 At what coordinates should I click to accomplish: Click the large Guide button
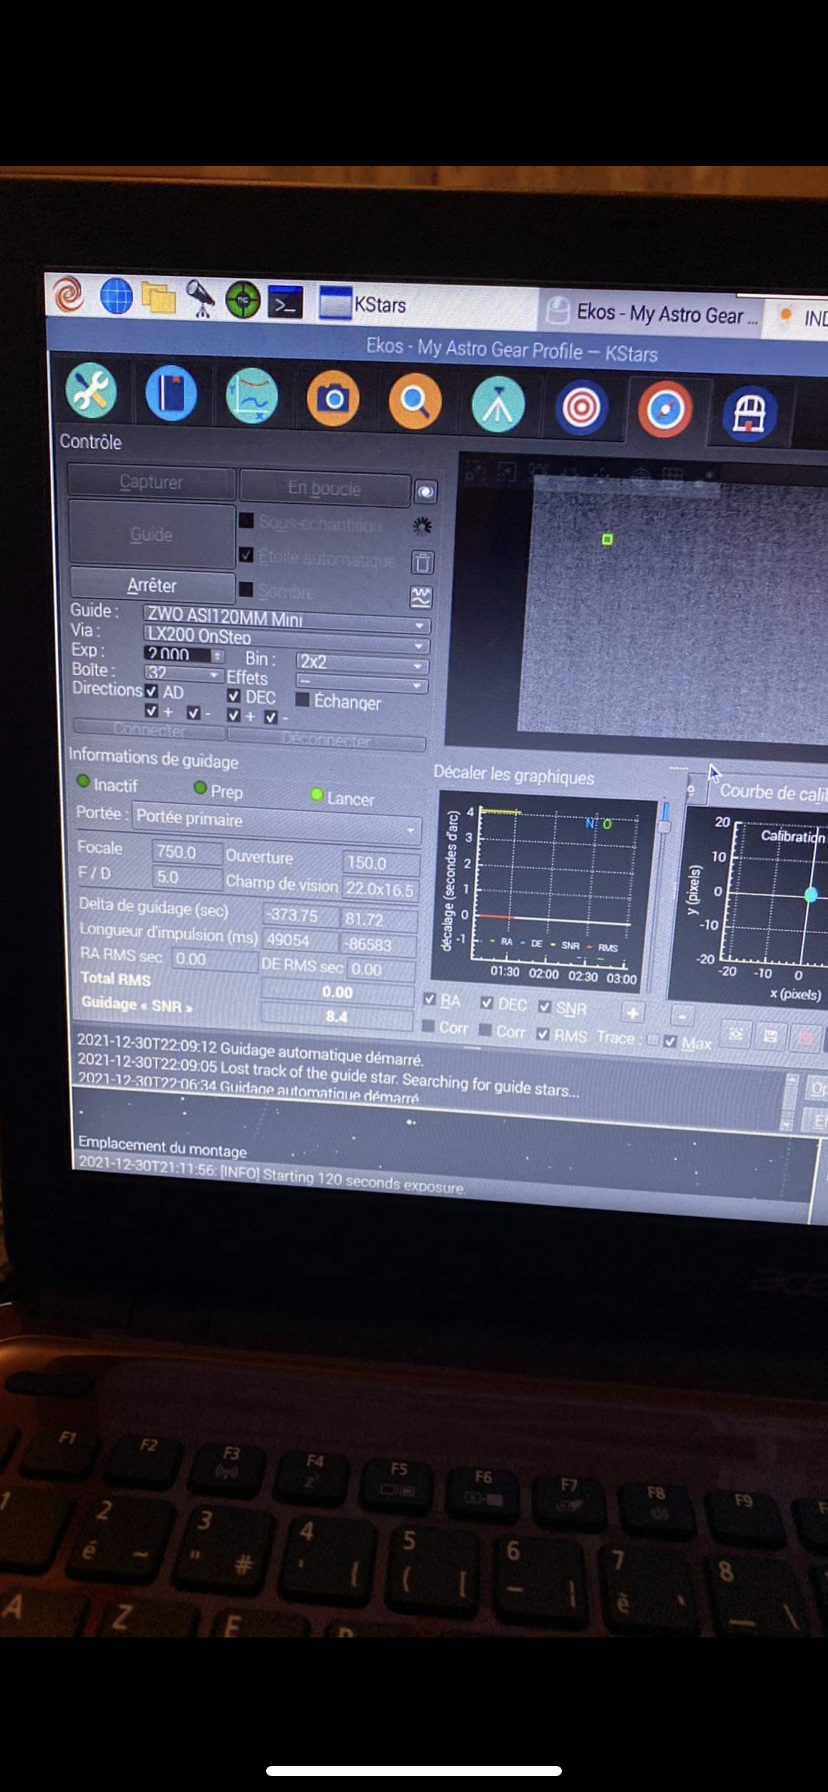(151, 535)
